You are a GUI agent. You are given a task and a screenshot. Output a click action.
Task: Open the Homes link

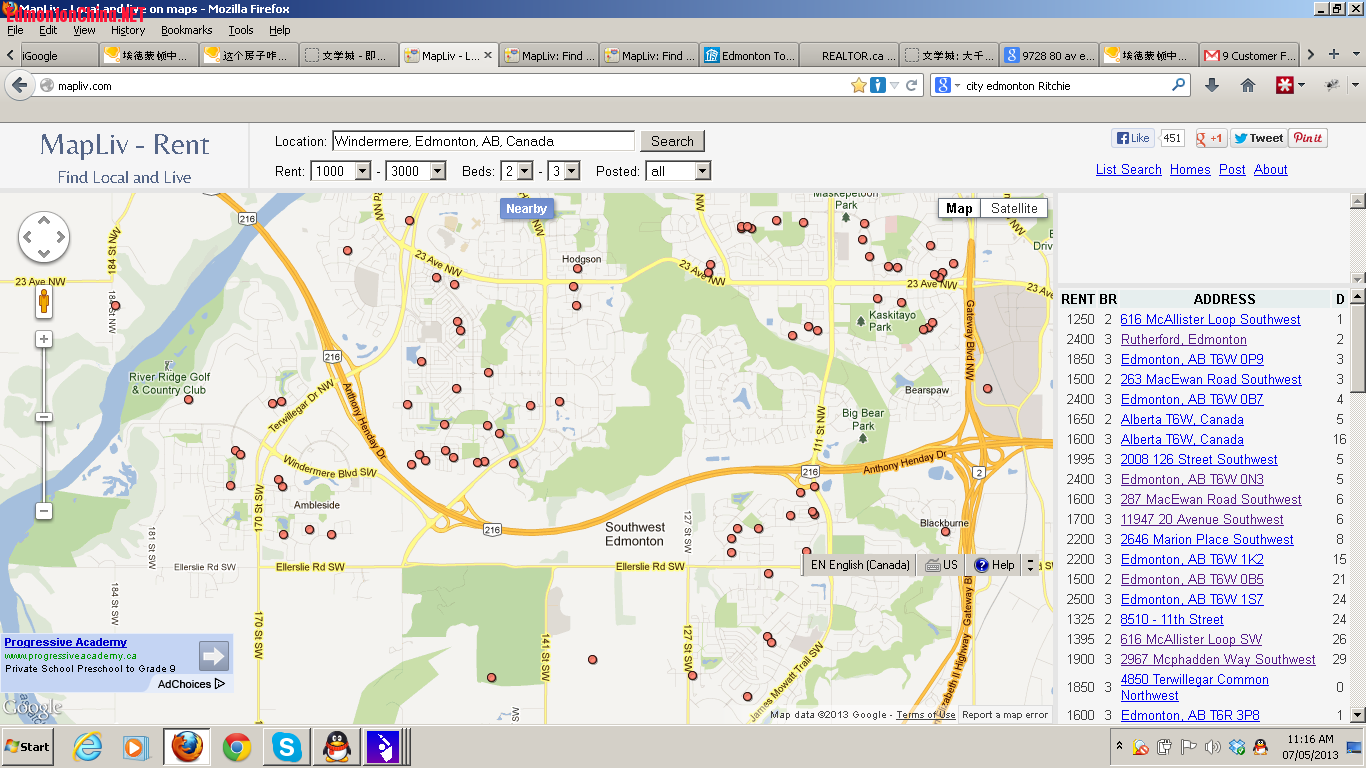point(1190,170)
